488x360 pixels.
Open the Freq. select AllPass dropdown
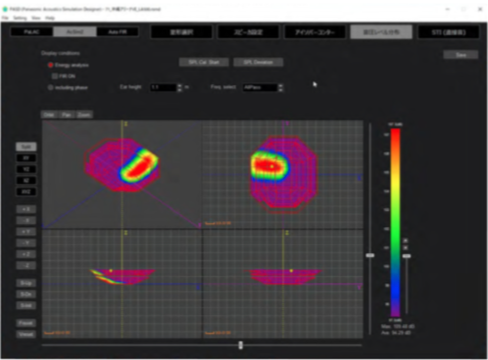click(x=263, y=88)
